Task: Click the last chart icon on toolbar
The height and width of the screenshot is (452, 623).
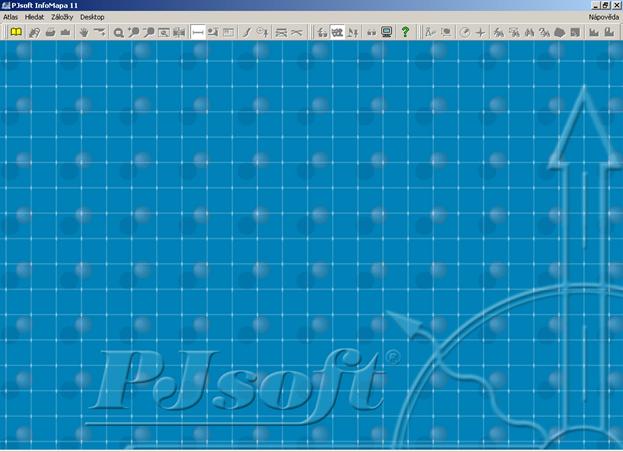Action: pyautogui.click(x=609, y=32)
